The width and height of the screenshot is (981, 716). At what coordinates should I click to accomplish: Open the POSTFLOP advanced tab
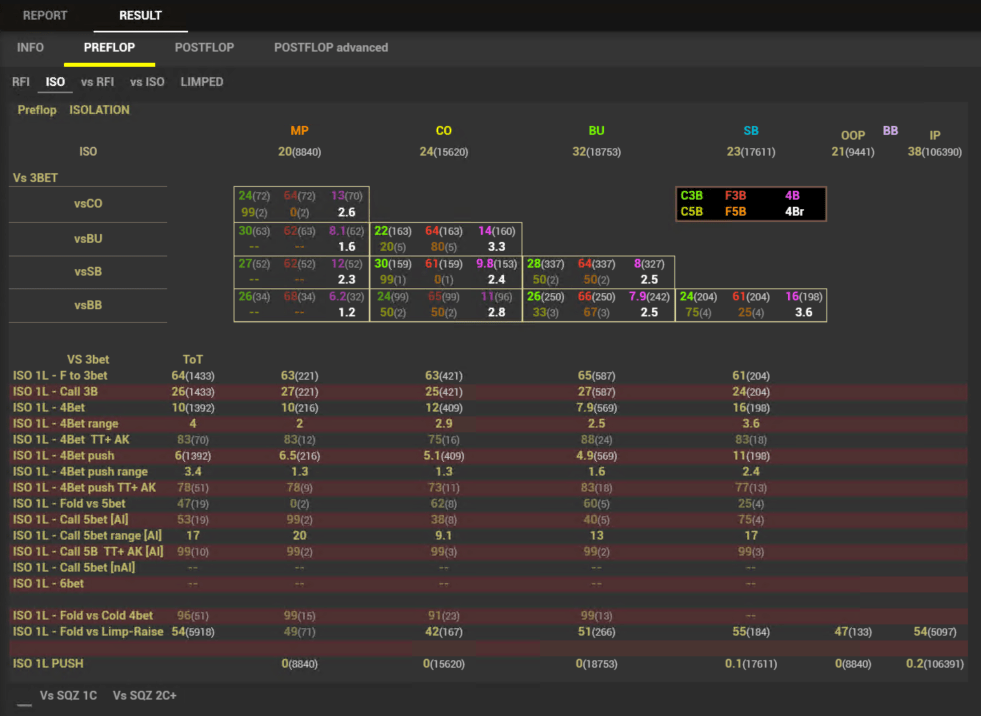pos(331,48)
